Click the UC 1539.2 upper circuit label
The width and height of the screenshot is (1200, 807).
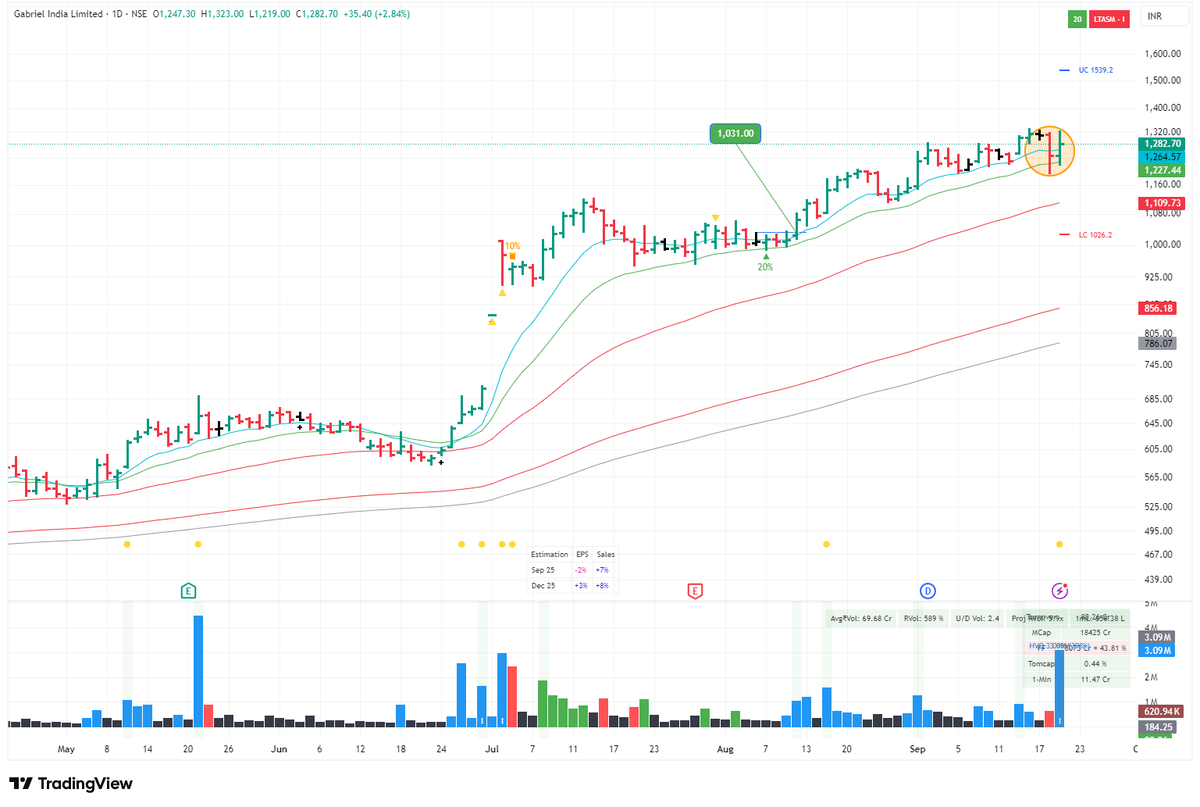click(1095, 70)
